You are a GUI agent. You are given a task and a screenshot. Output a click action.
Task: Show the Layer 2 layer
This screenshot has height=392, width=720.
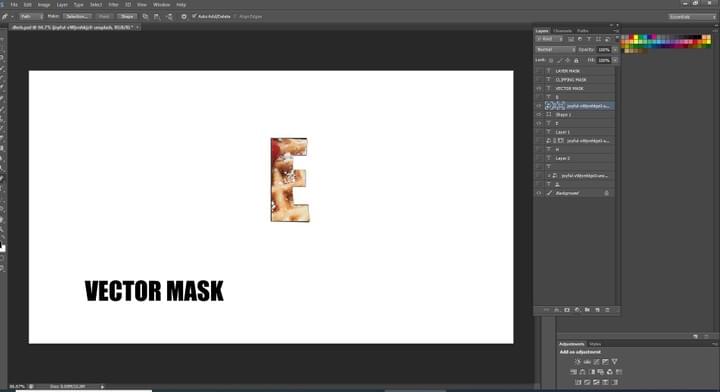coord(539,158)
